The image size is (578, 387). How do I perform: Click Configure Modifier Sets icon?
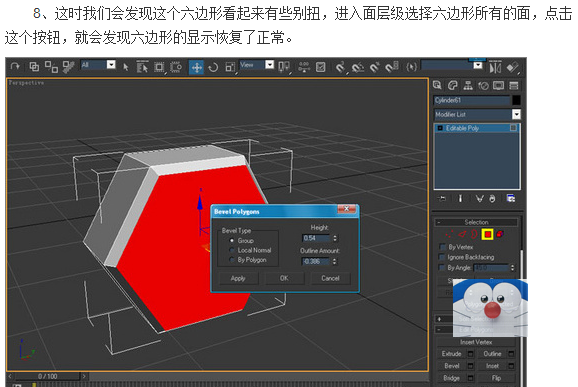click(x=511, y=199)
